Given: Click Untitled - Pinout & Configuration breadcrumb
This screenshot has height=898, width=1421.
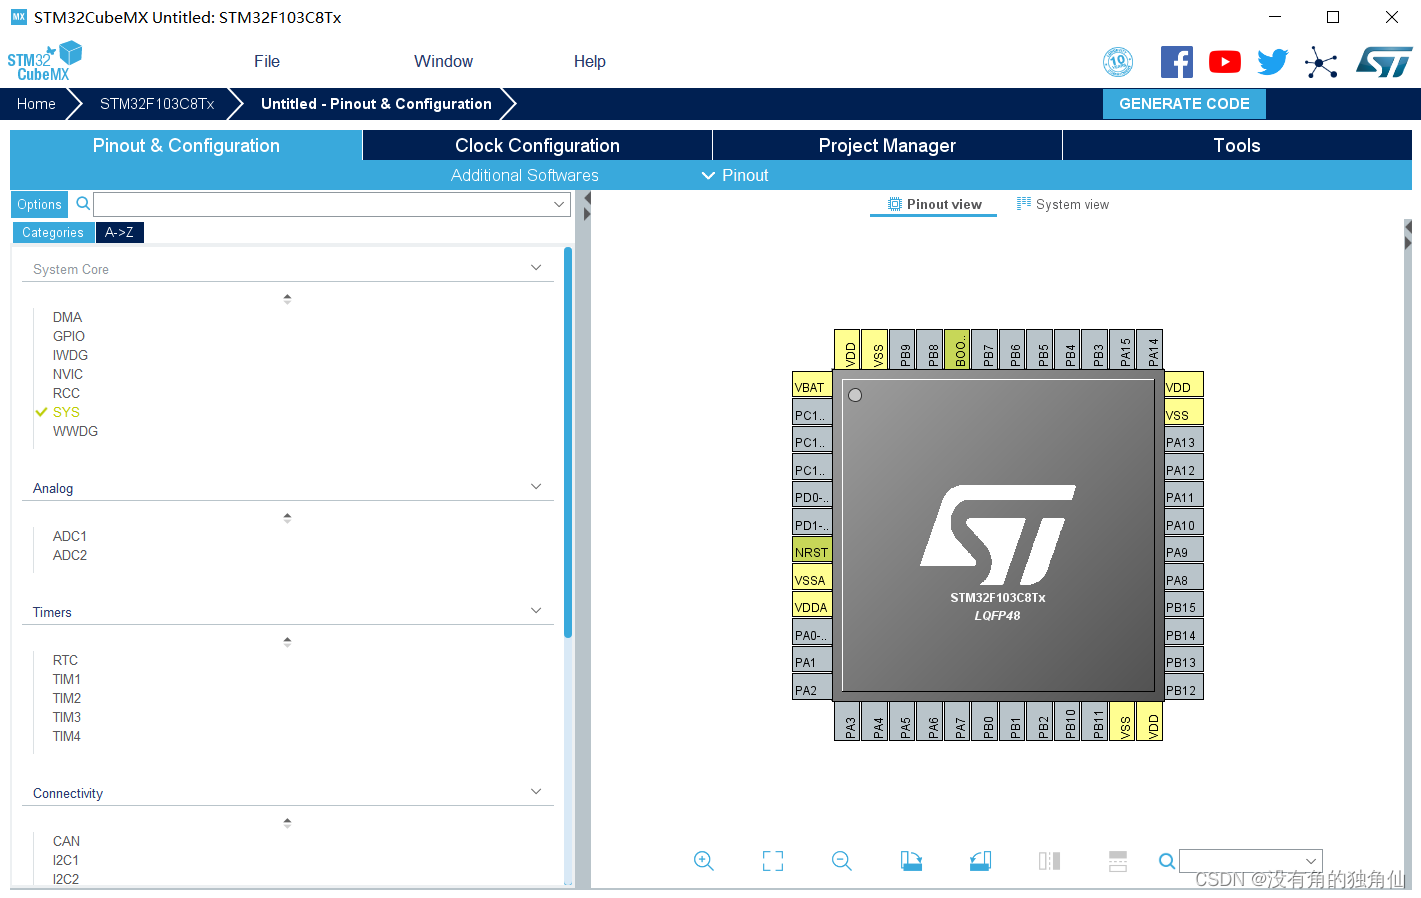Looking at the screenshot, I should pos(376,104).
